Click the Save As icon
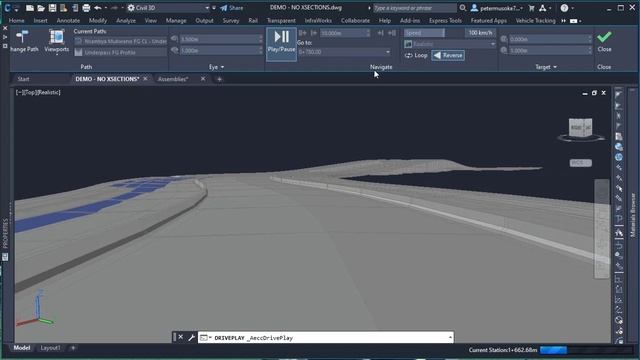The width and height of the screenshot is (640, 360). coord(63,8)
